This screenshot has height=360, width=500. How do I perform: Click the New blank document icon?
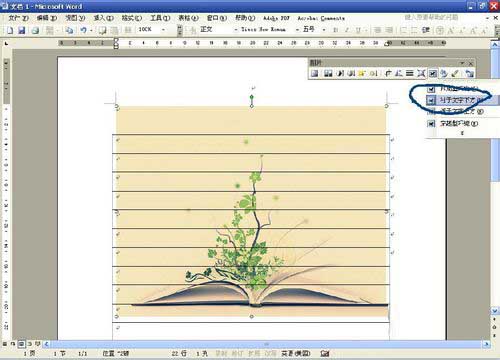point(10,30)
